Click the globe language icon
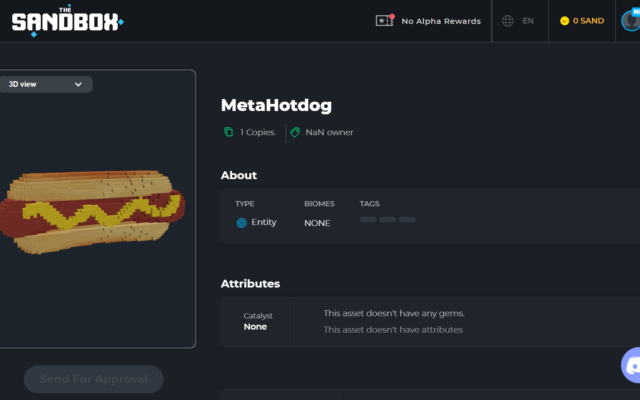The image size is (640, 400). pos(507,21)
